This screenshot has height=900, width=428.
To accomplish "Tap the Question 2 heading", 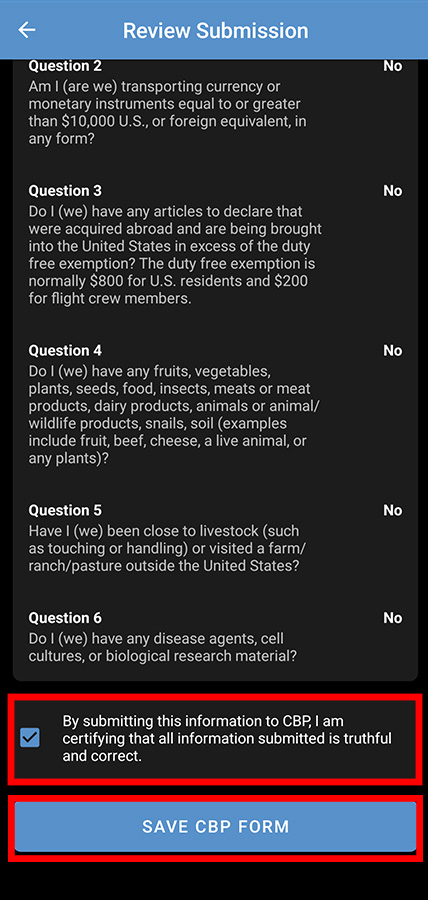I will pyautogui.click(x=65, y=66).
